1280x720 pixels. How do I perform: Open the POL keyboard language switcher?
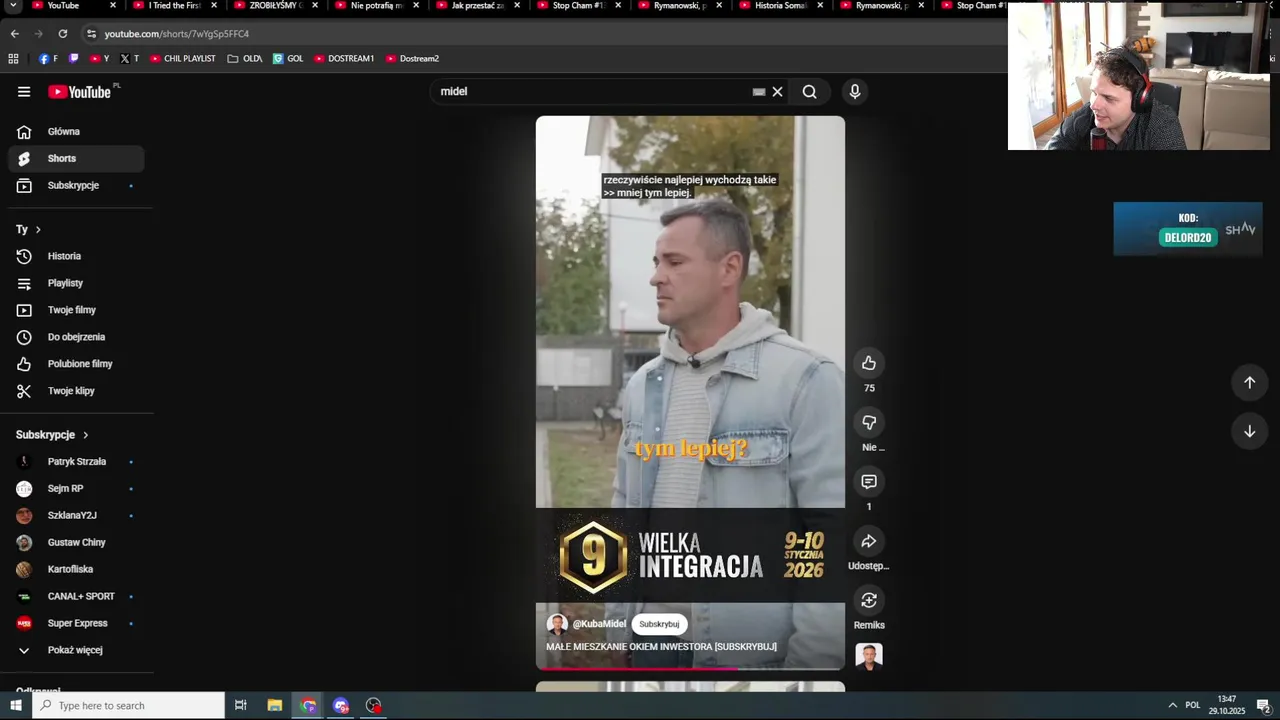(1192, 705)
